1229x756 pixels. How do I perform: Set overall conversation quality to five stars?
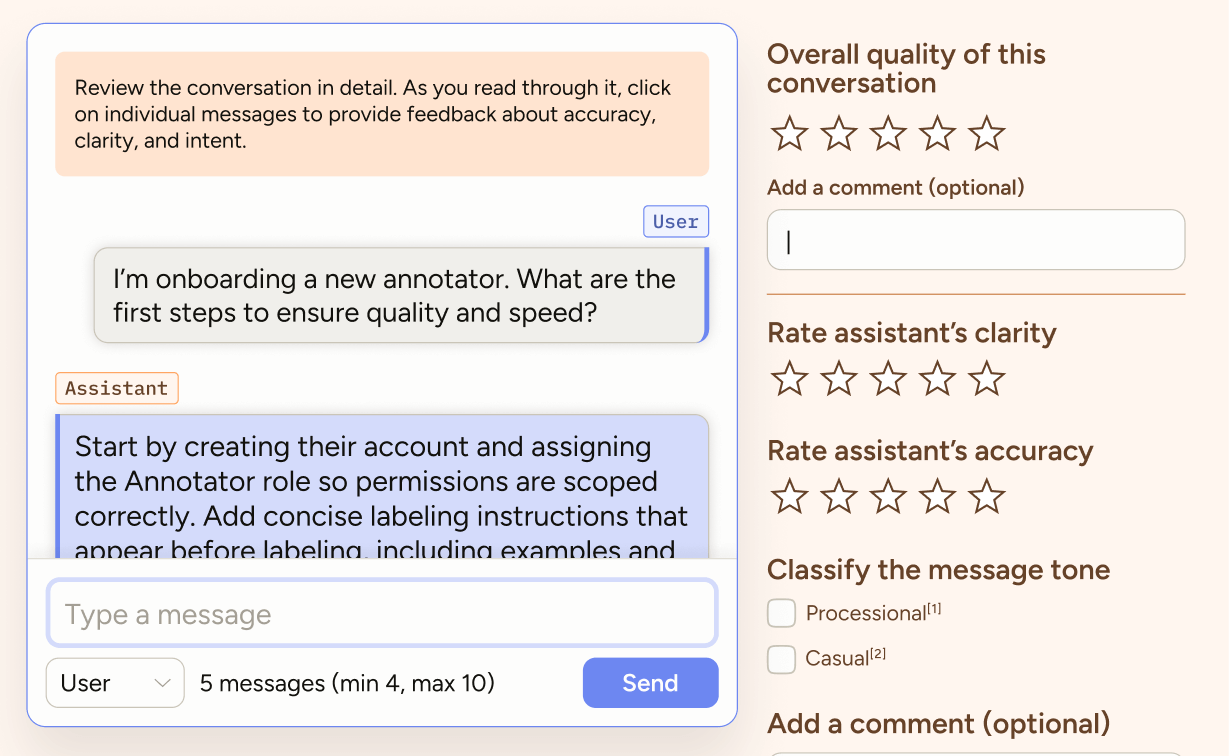986,134
